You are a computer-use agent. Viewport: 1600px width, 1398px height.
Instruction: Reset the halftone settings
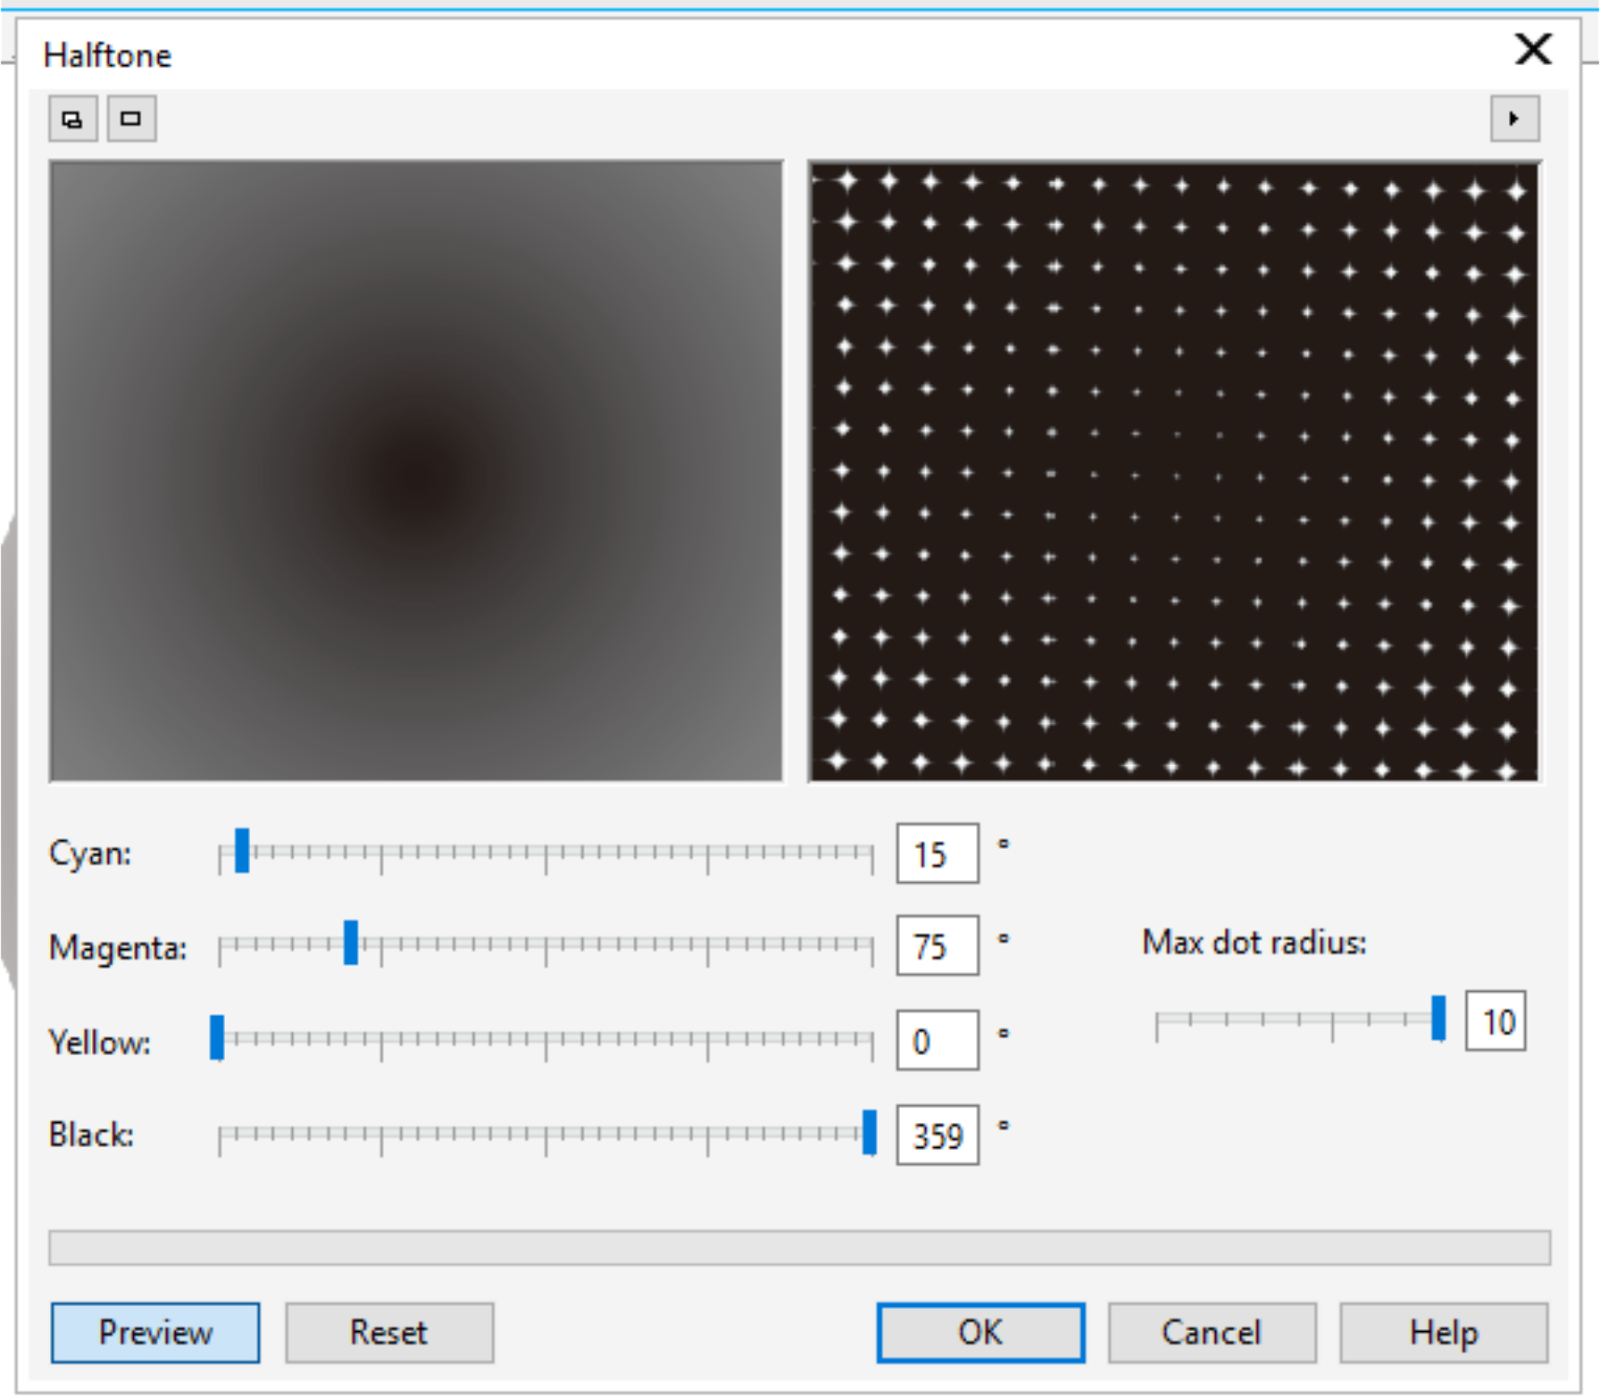tap(389, 1332)
